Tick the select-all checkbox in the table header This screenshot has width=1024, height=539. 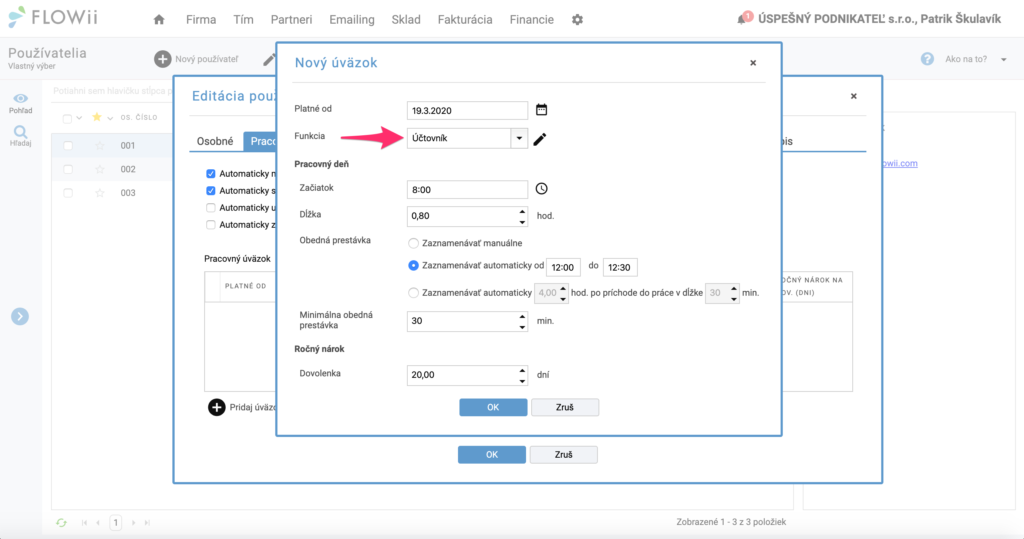pos(67,118)
